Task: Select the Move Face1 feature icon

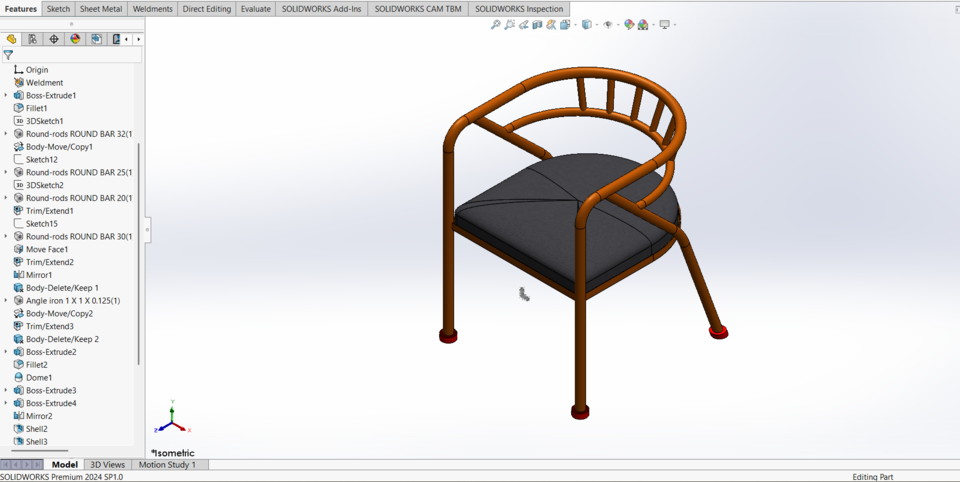Action: point(18,249)
